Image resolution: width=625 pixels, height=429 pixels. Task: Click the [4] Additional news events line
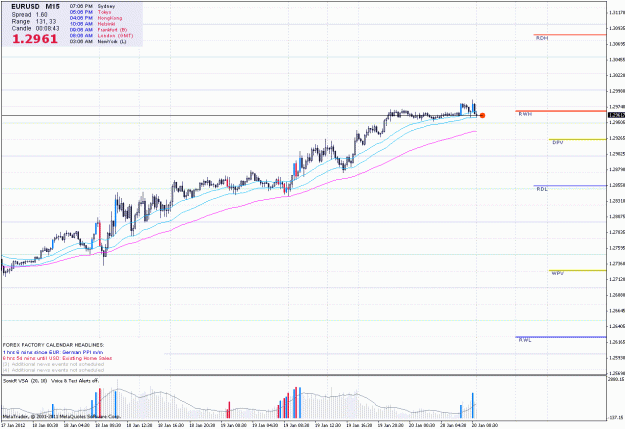click(53, 370)
